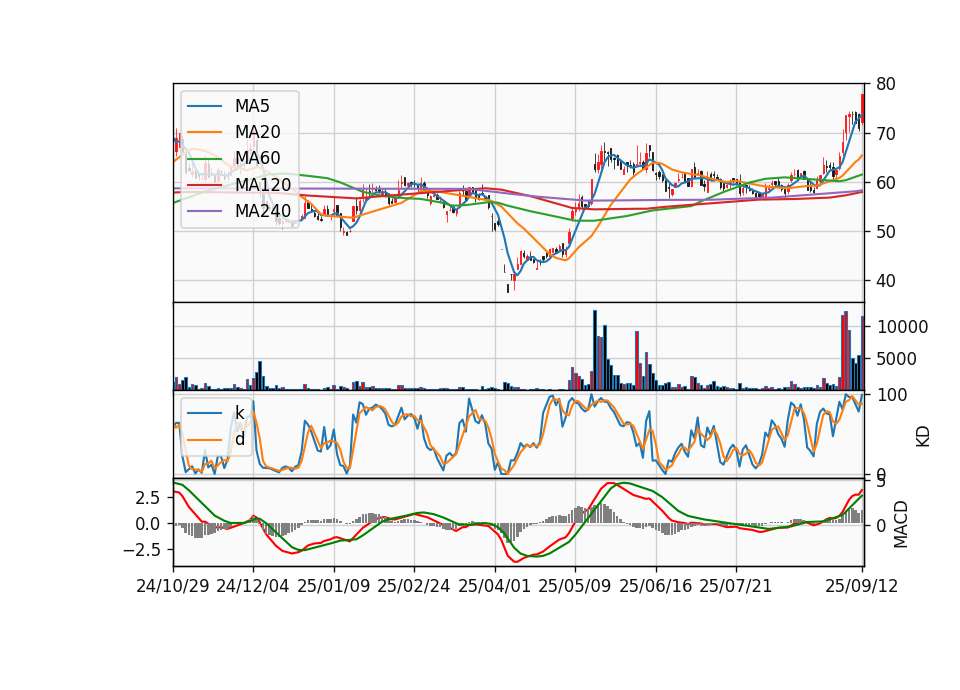
Task: Click the 25/07/21 date axis label
Action: click(x=736, y=586)
